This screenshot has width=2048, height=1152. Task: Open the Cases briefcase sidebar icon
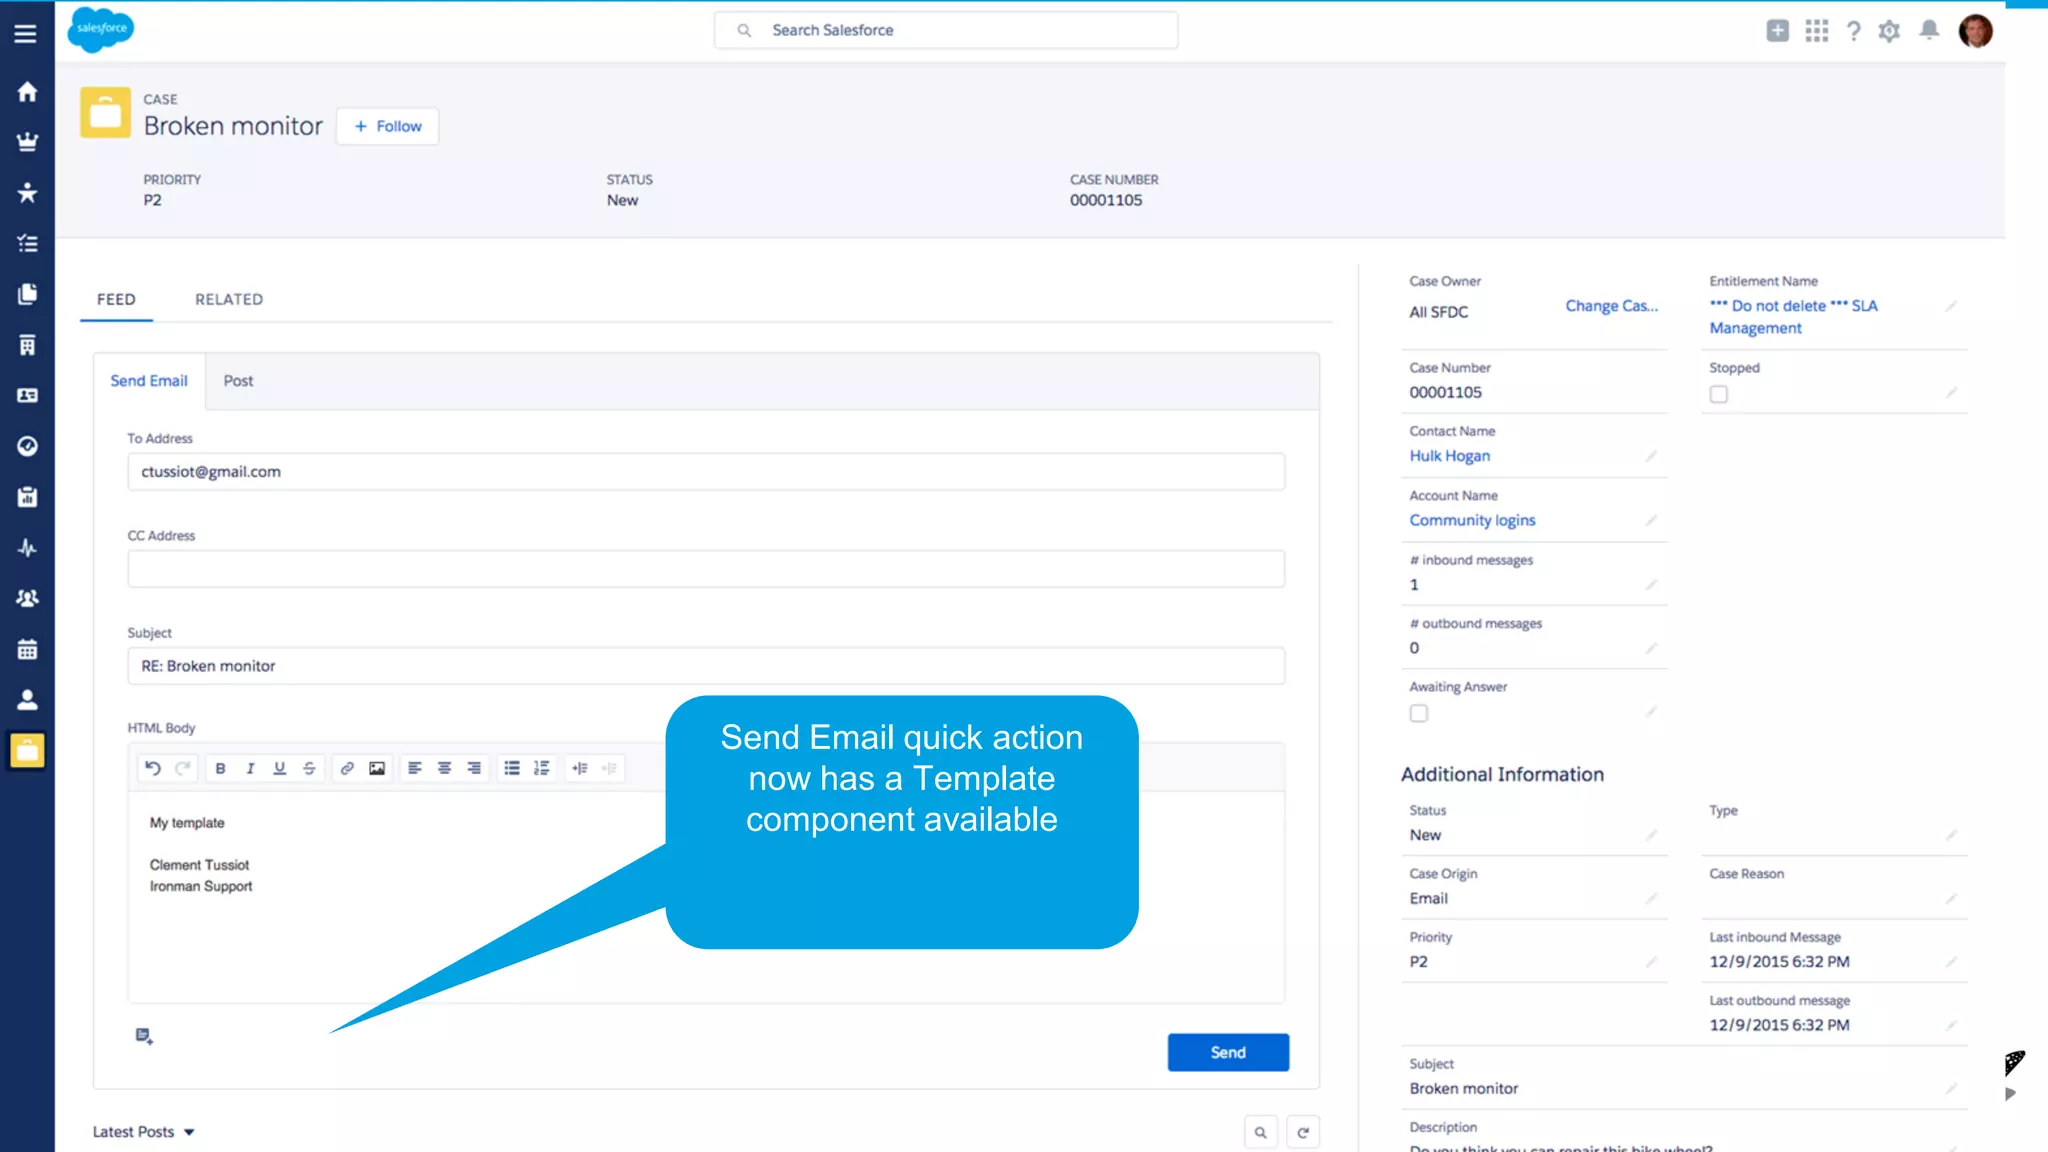point(27,750)
